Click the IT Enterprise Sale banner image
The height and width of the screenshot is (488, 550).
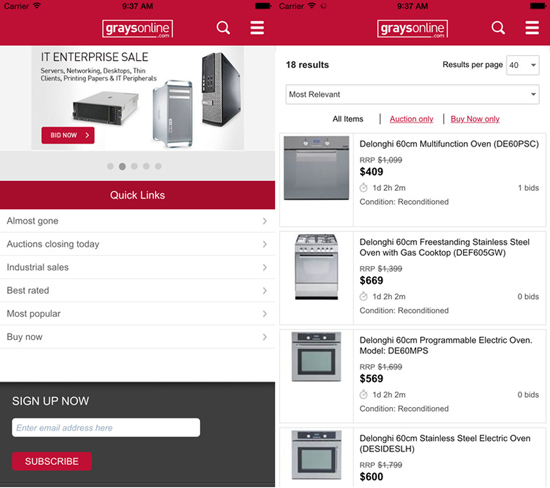[138, 98]
